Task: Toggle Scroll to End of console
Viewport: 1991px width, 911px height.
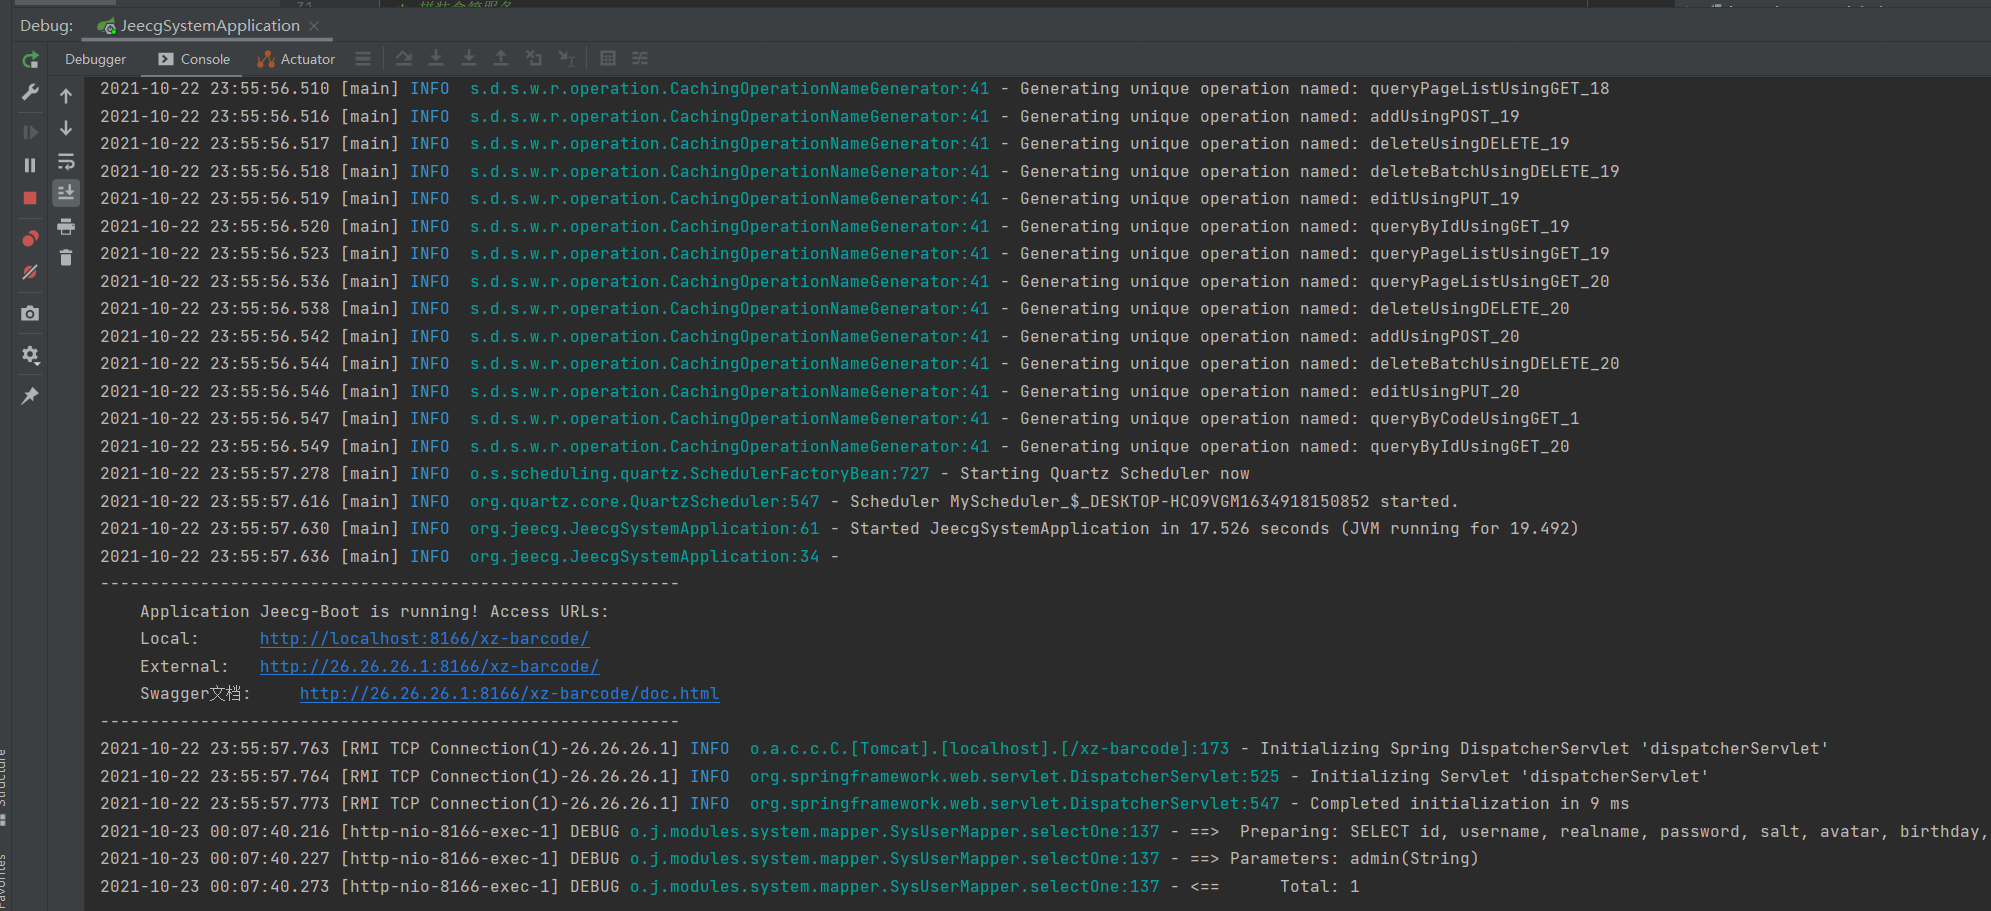Action: [x=66, y=193]
